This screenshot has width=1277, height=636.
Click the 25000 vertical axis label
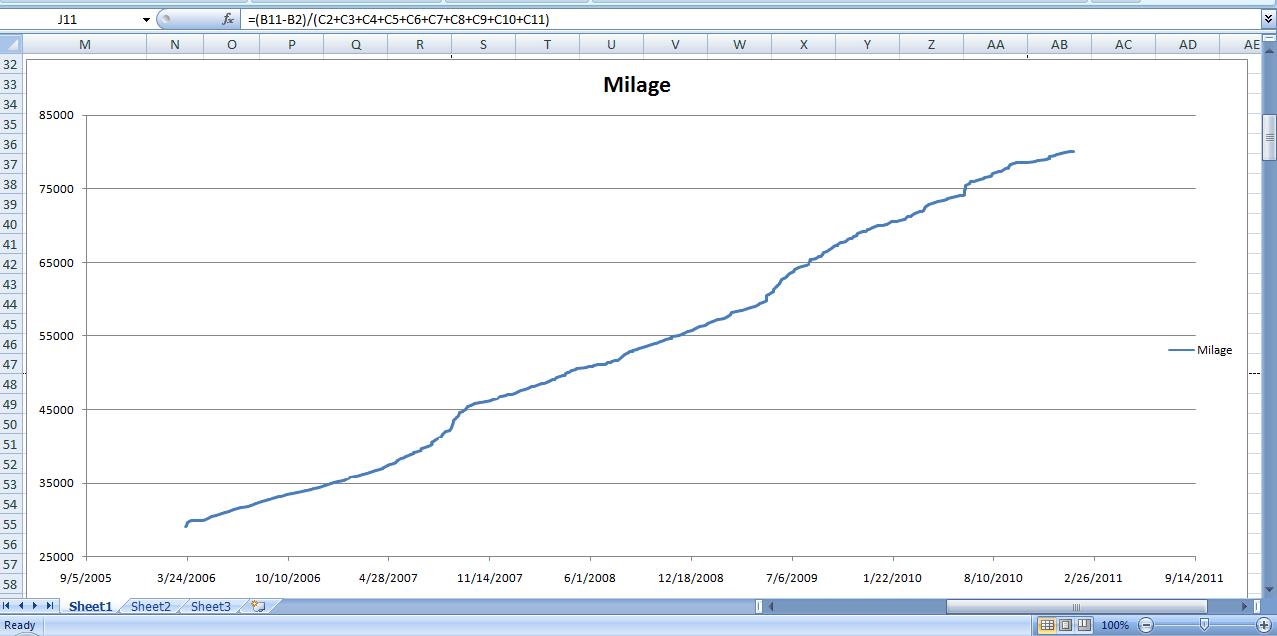(x=57, y=557)
